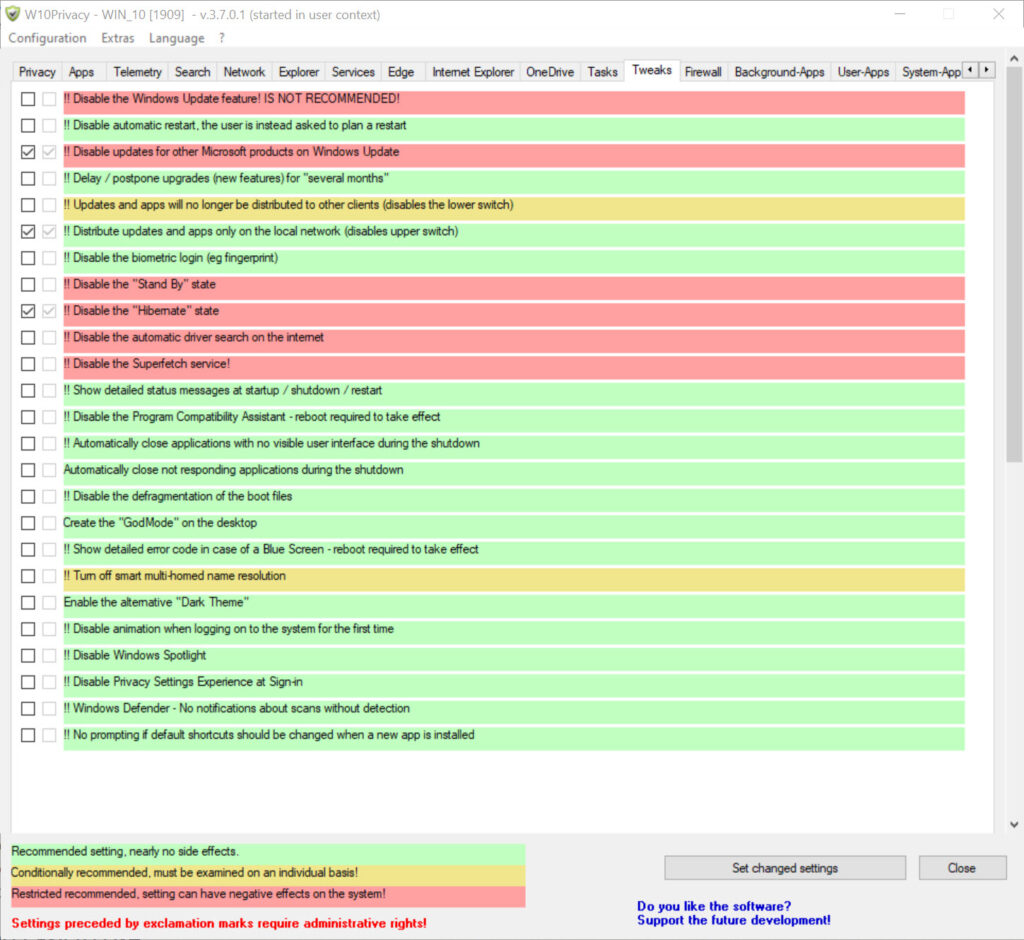Uncheck Distribute updates only on local network

click(x=28, y=231)
